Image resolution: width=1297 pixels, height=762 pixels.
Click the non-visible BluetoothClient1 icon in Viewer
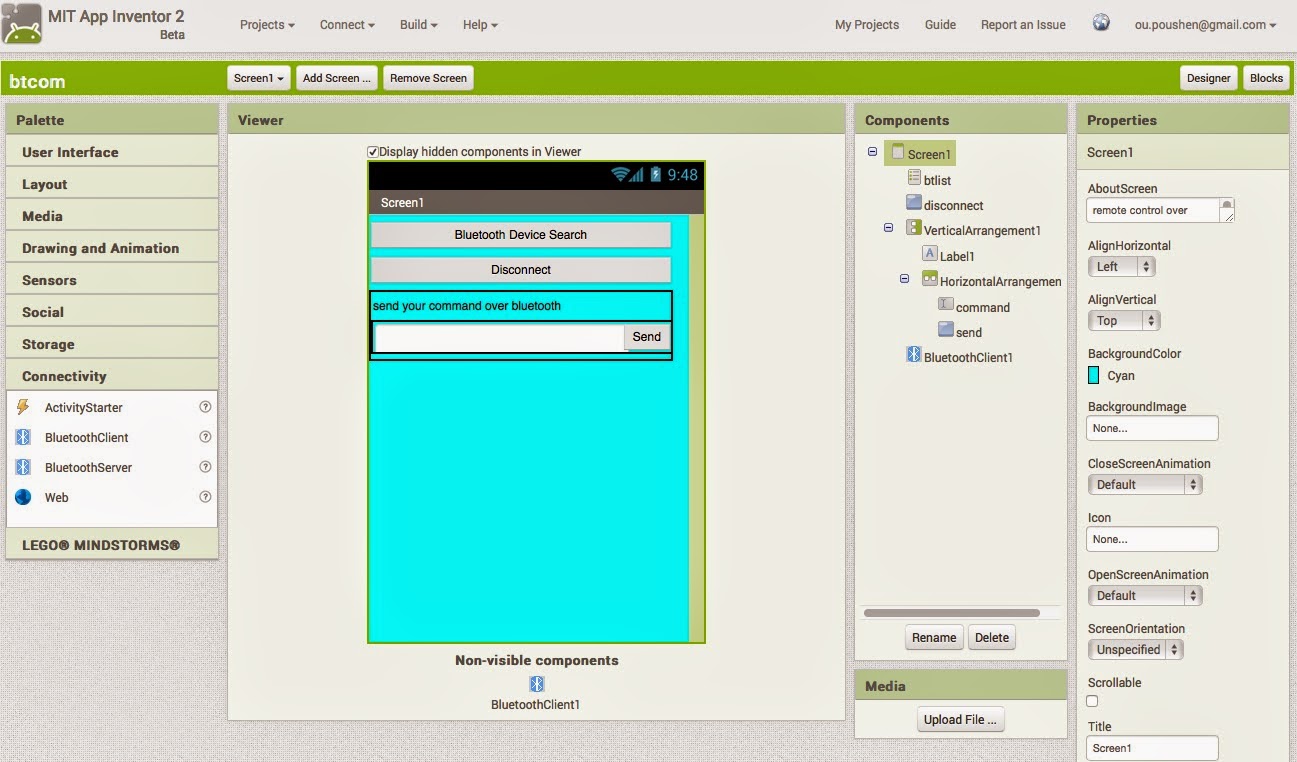point(536,684)
